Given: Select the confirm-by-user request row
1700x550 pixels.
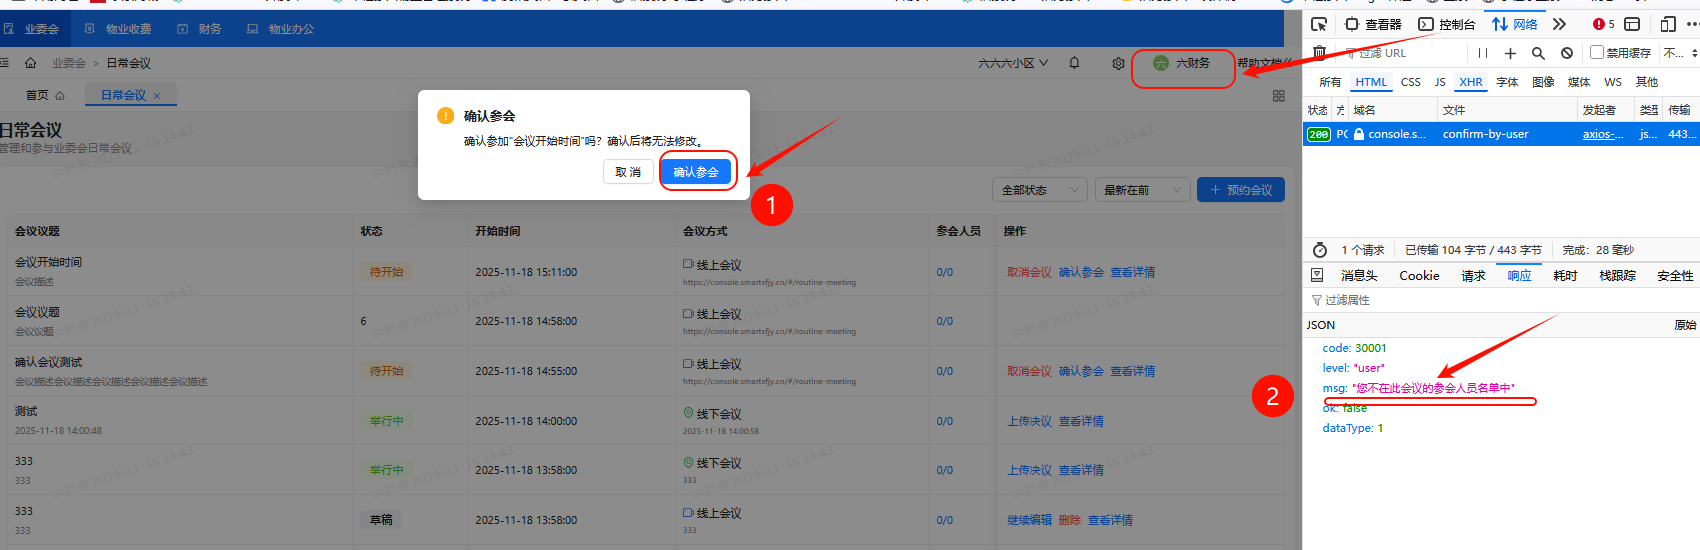Looking at the screenshot, I should (x=1501, y=134).
